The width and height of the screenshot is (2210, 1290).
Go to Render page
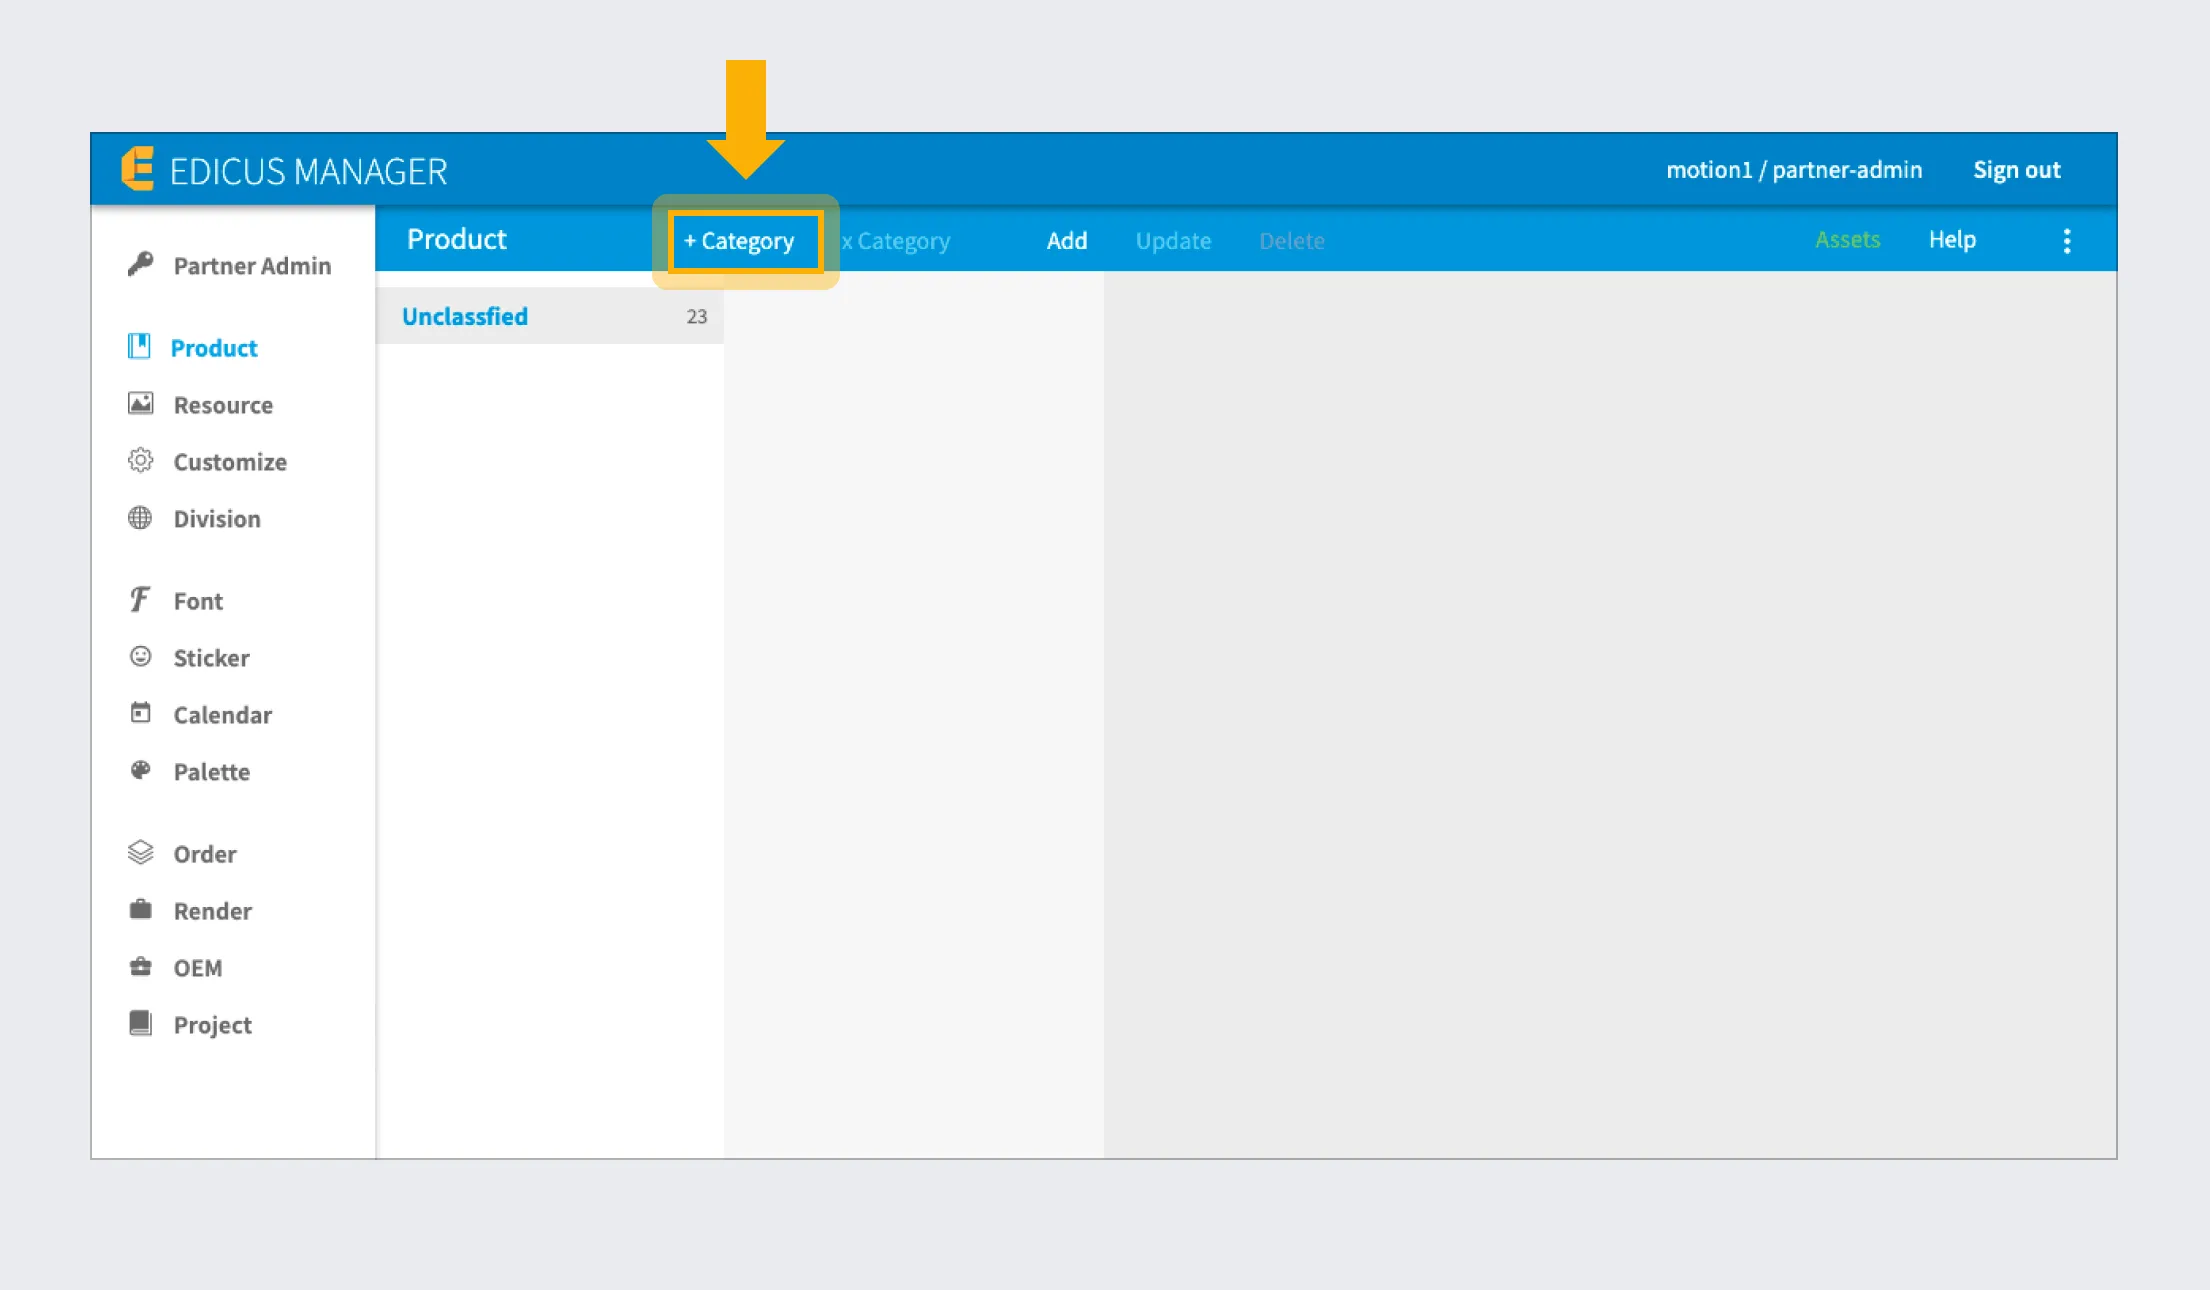[x=212, y=911]
